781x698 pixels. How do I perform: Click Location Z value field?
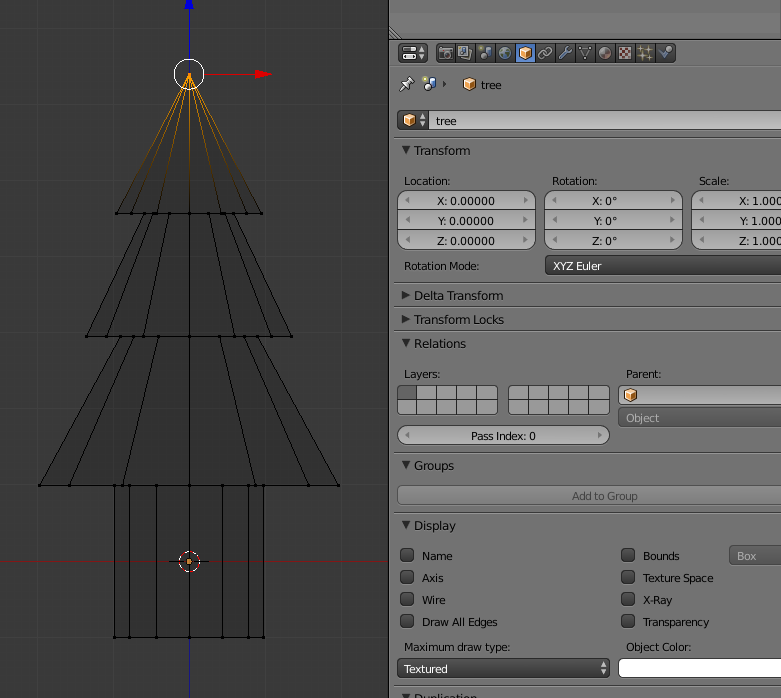point(466,241)
